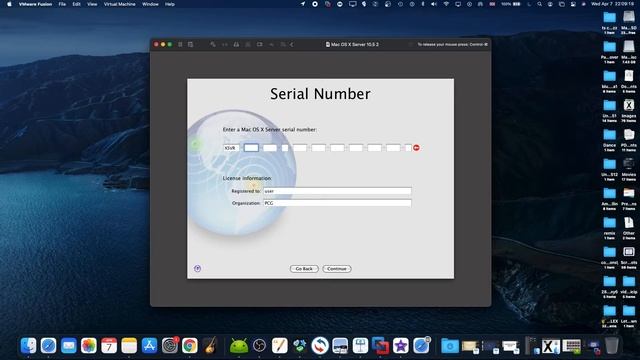Open the View menu

[x=92, y=4]
